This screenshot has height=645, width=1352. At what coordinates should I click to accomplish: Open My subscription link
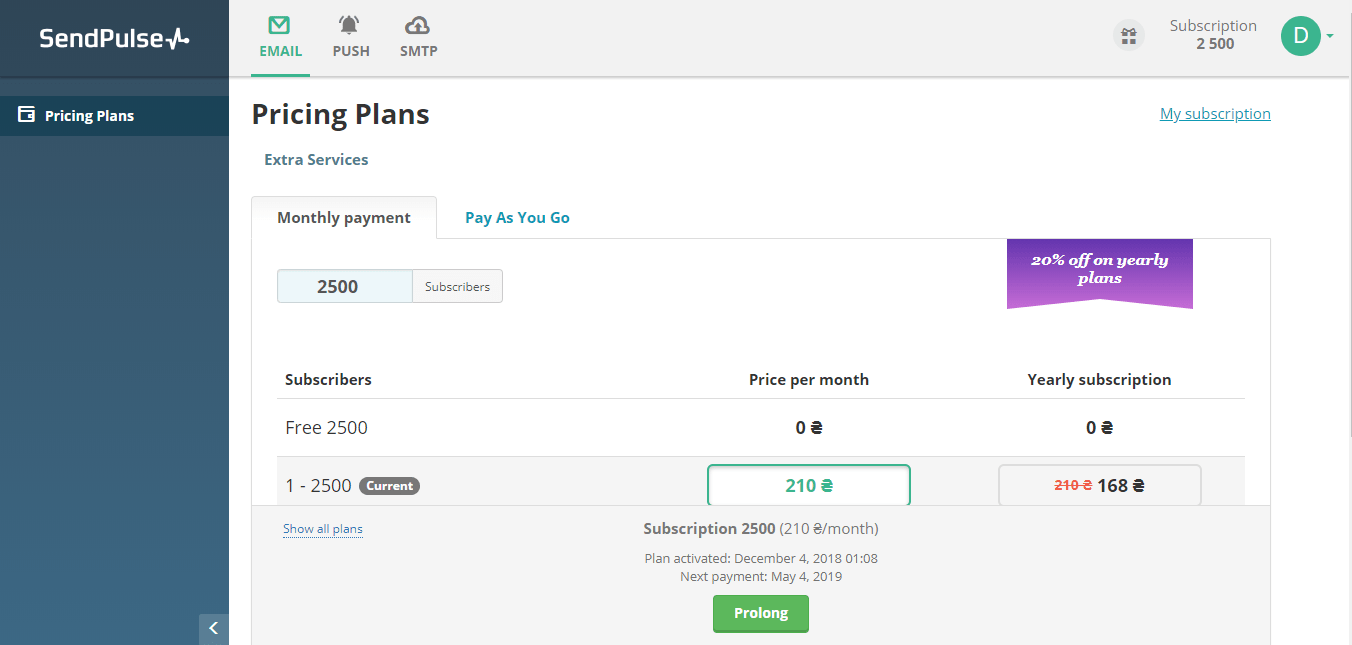(1215, 114)
